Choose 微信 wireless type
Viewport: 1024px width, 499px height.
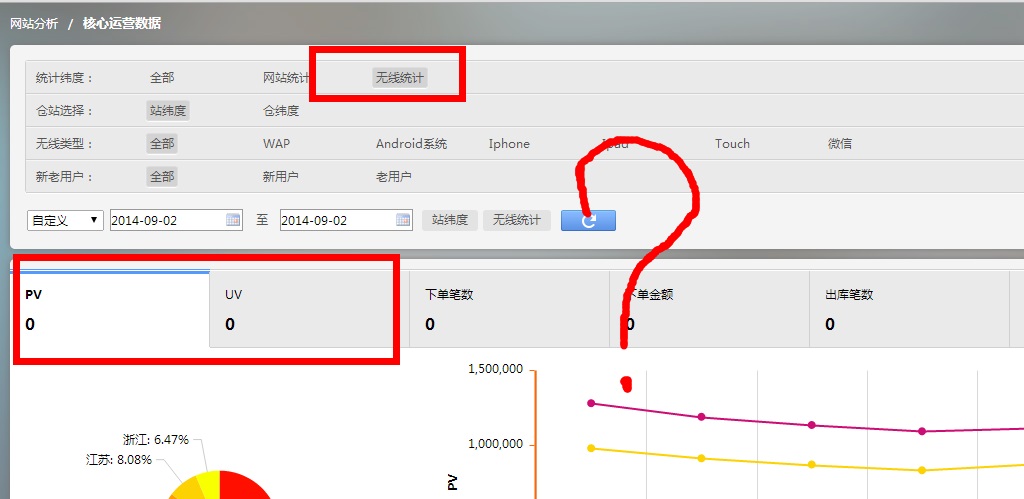coord(839,144)
